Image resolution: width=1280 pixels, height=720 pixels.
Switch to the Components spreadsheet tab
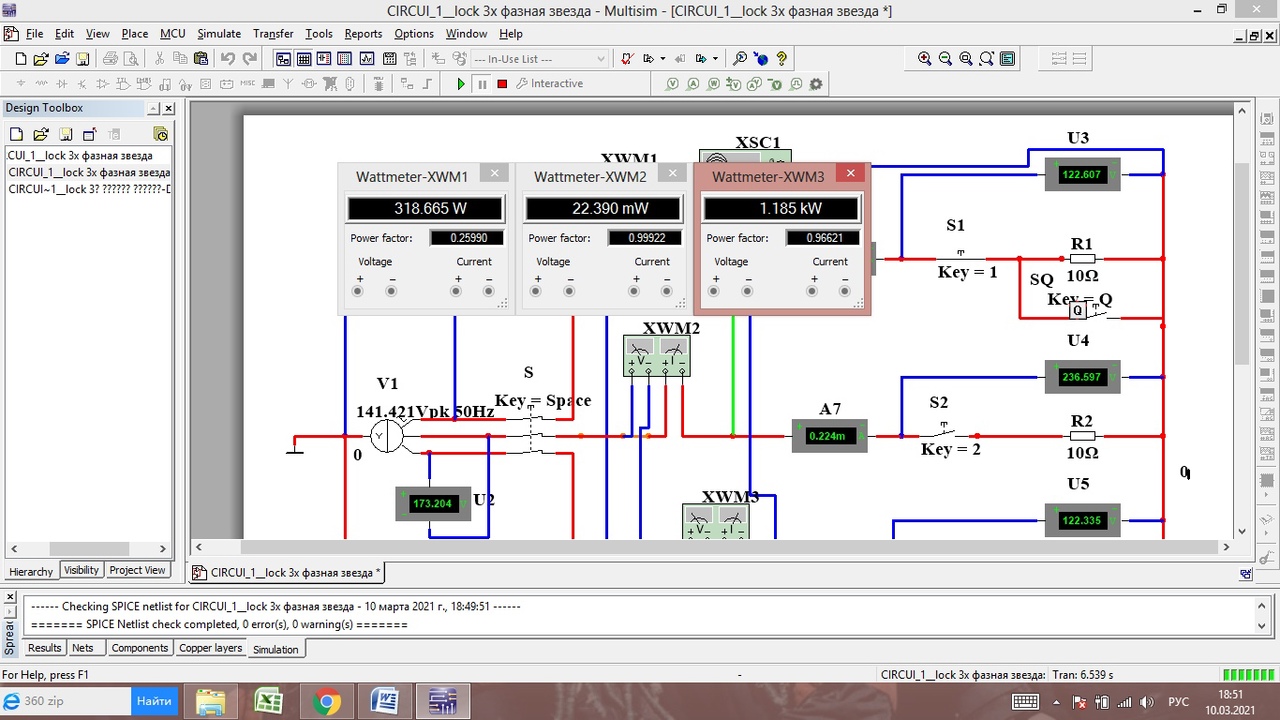(x=139, y=648)
